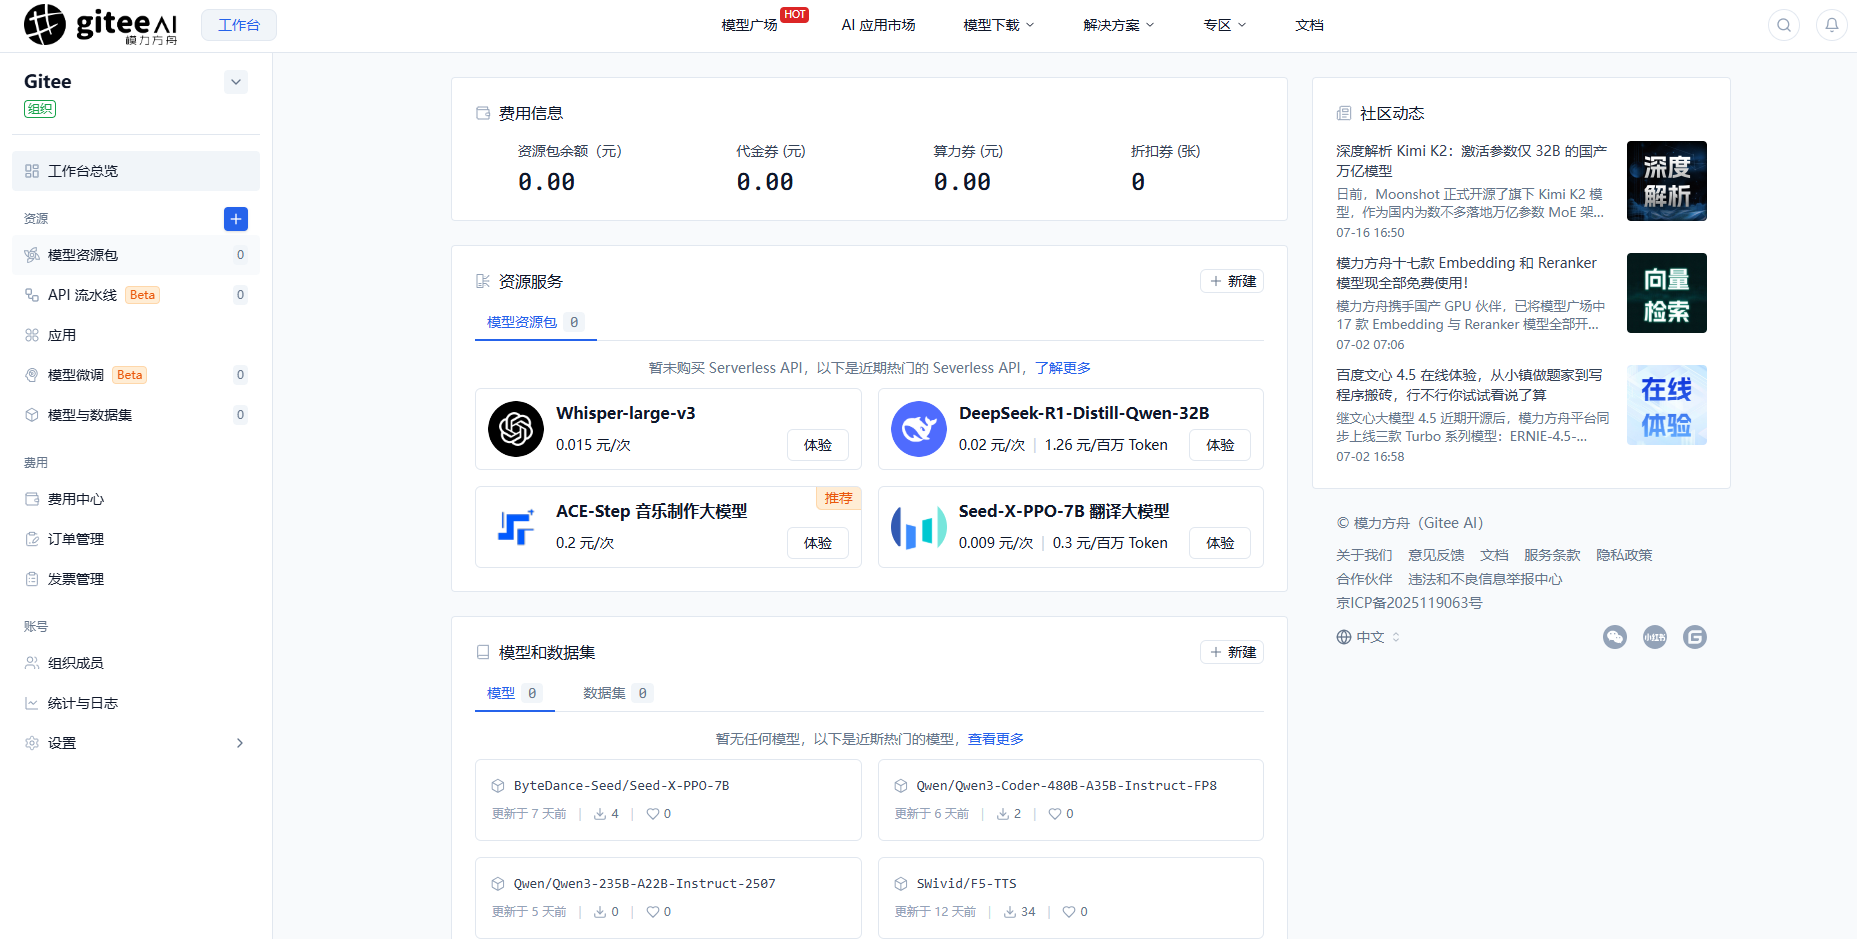Open the 模型下载 dropdown menu
Image resolution: width=1857 pixels, height=939 pixels.
pyautogui.click(x=999, y=25)
